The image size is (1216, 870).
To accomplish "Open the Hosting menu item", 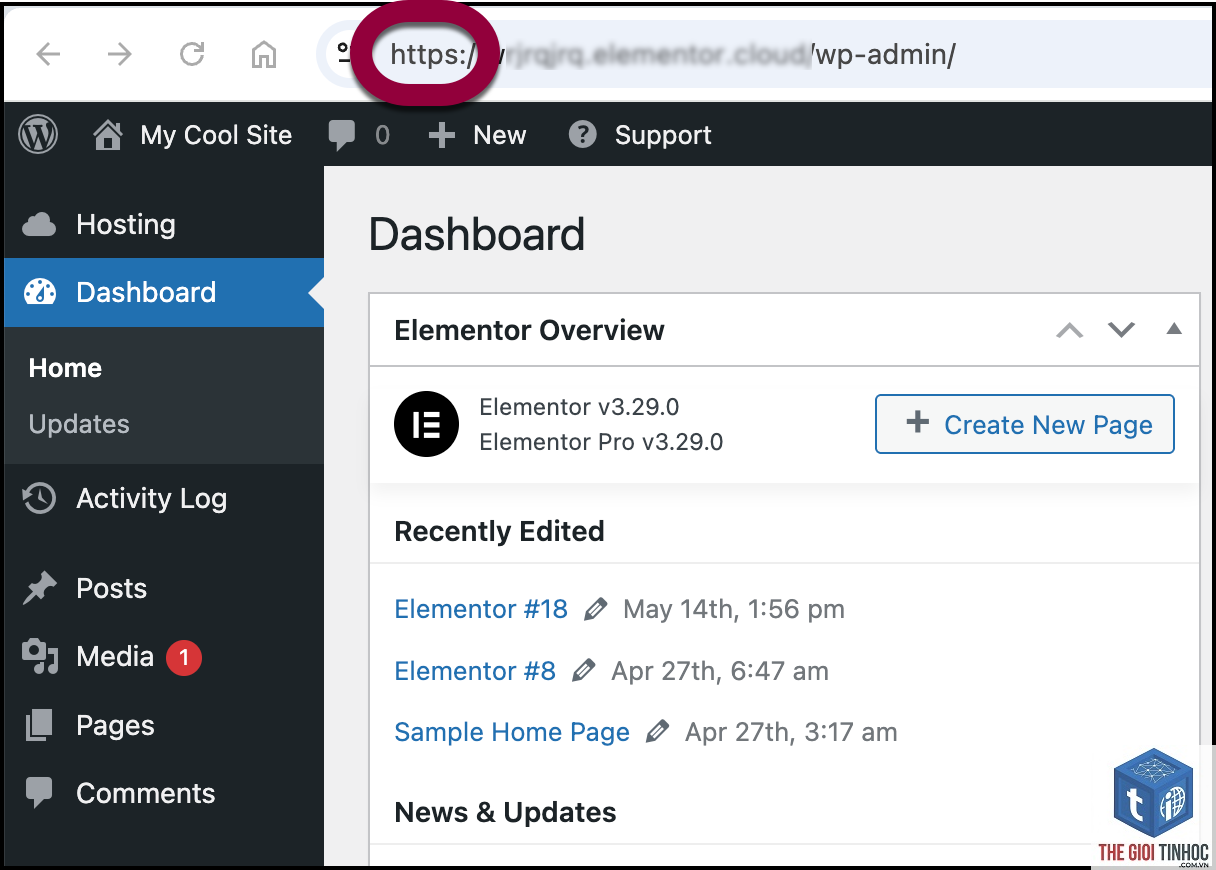I will (x=162, y=225).
